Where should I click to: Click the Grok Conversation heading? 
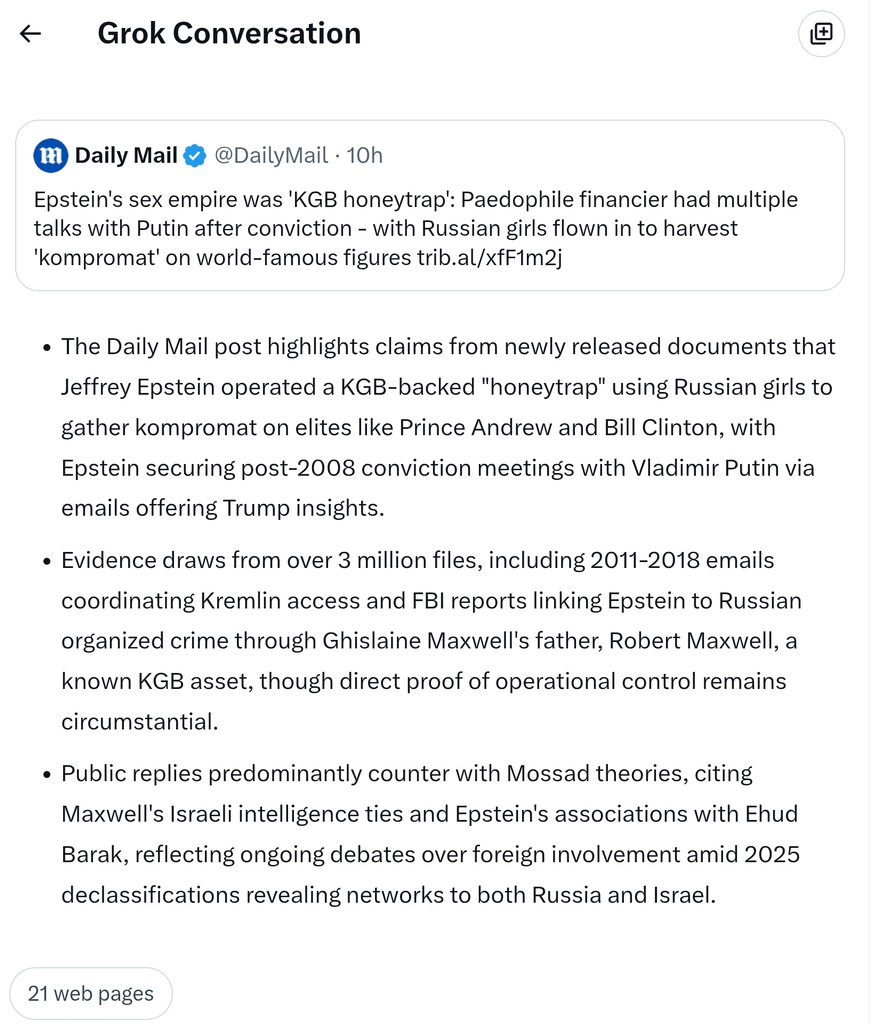pos(229,33)
